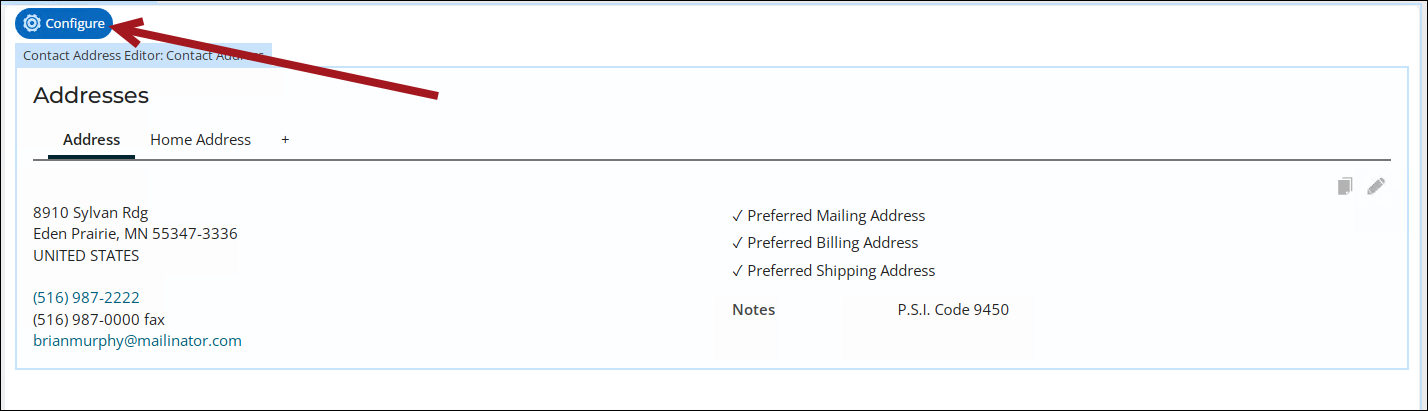Click the red arrow annotation pointing to Configure
This screenshot has width=1428, height=411.
tap(277, 58)
